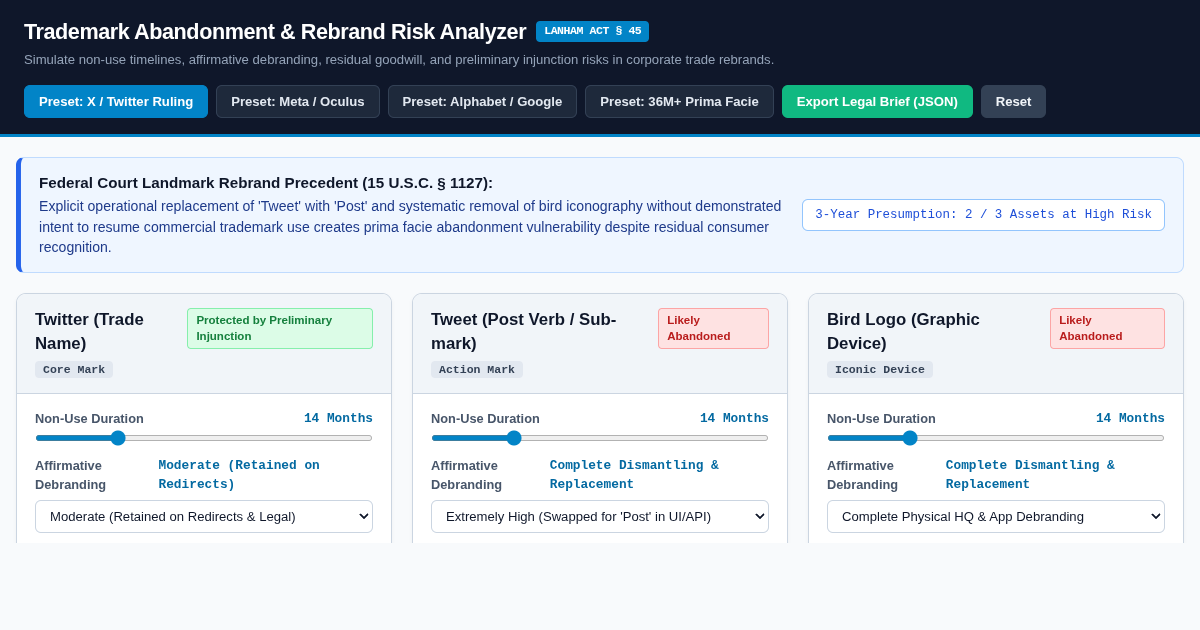Click the 'Iconic Device' tag
Image resolution: width=1200 pixels, height=630 pixels.
click(880, 369)
